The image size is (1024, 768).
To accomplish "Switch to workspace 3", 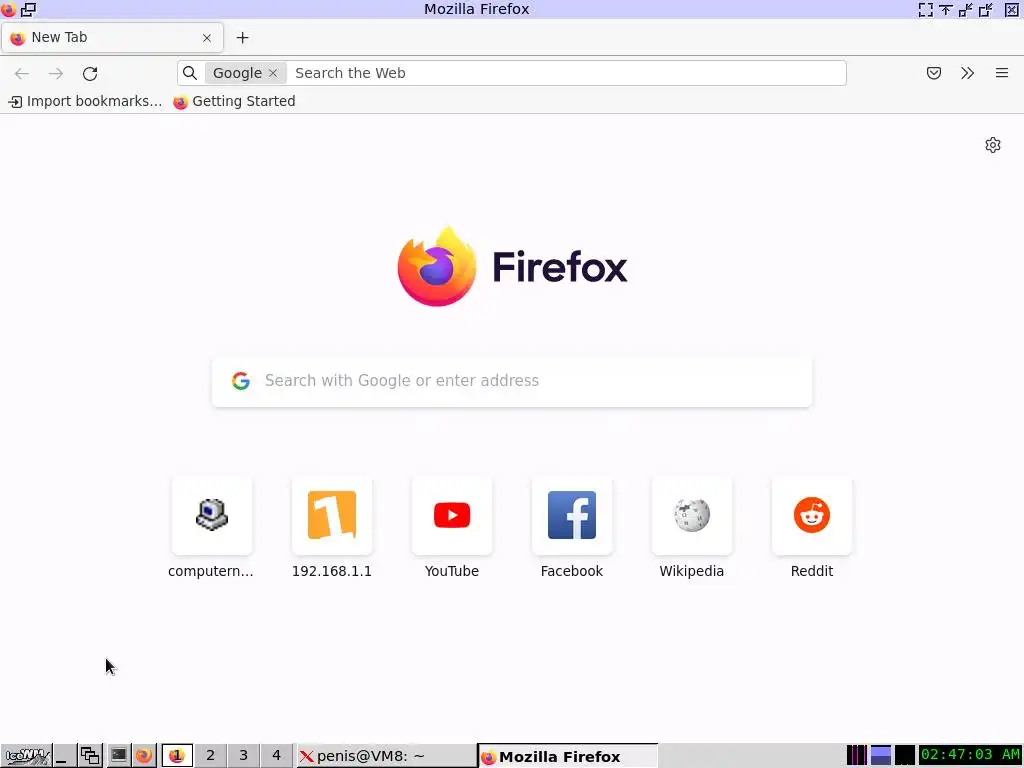I will [244, 756].
